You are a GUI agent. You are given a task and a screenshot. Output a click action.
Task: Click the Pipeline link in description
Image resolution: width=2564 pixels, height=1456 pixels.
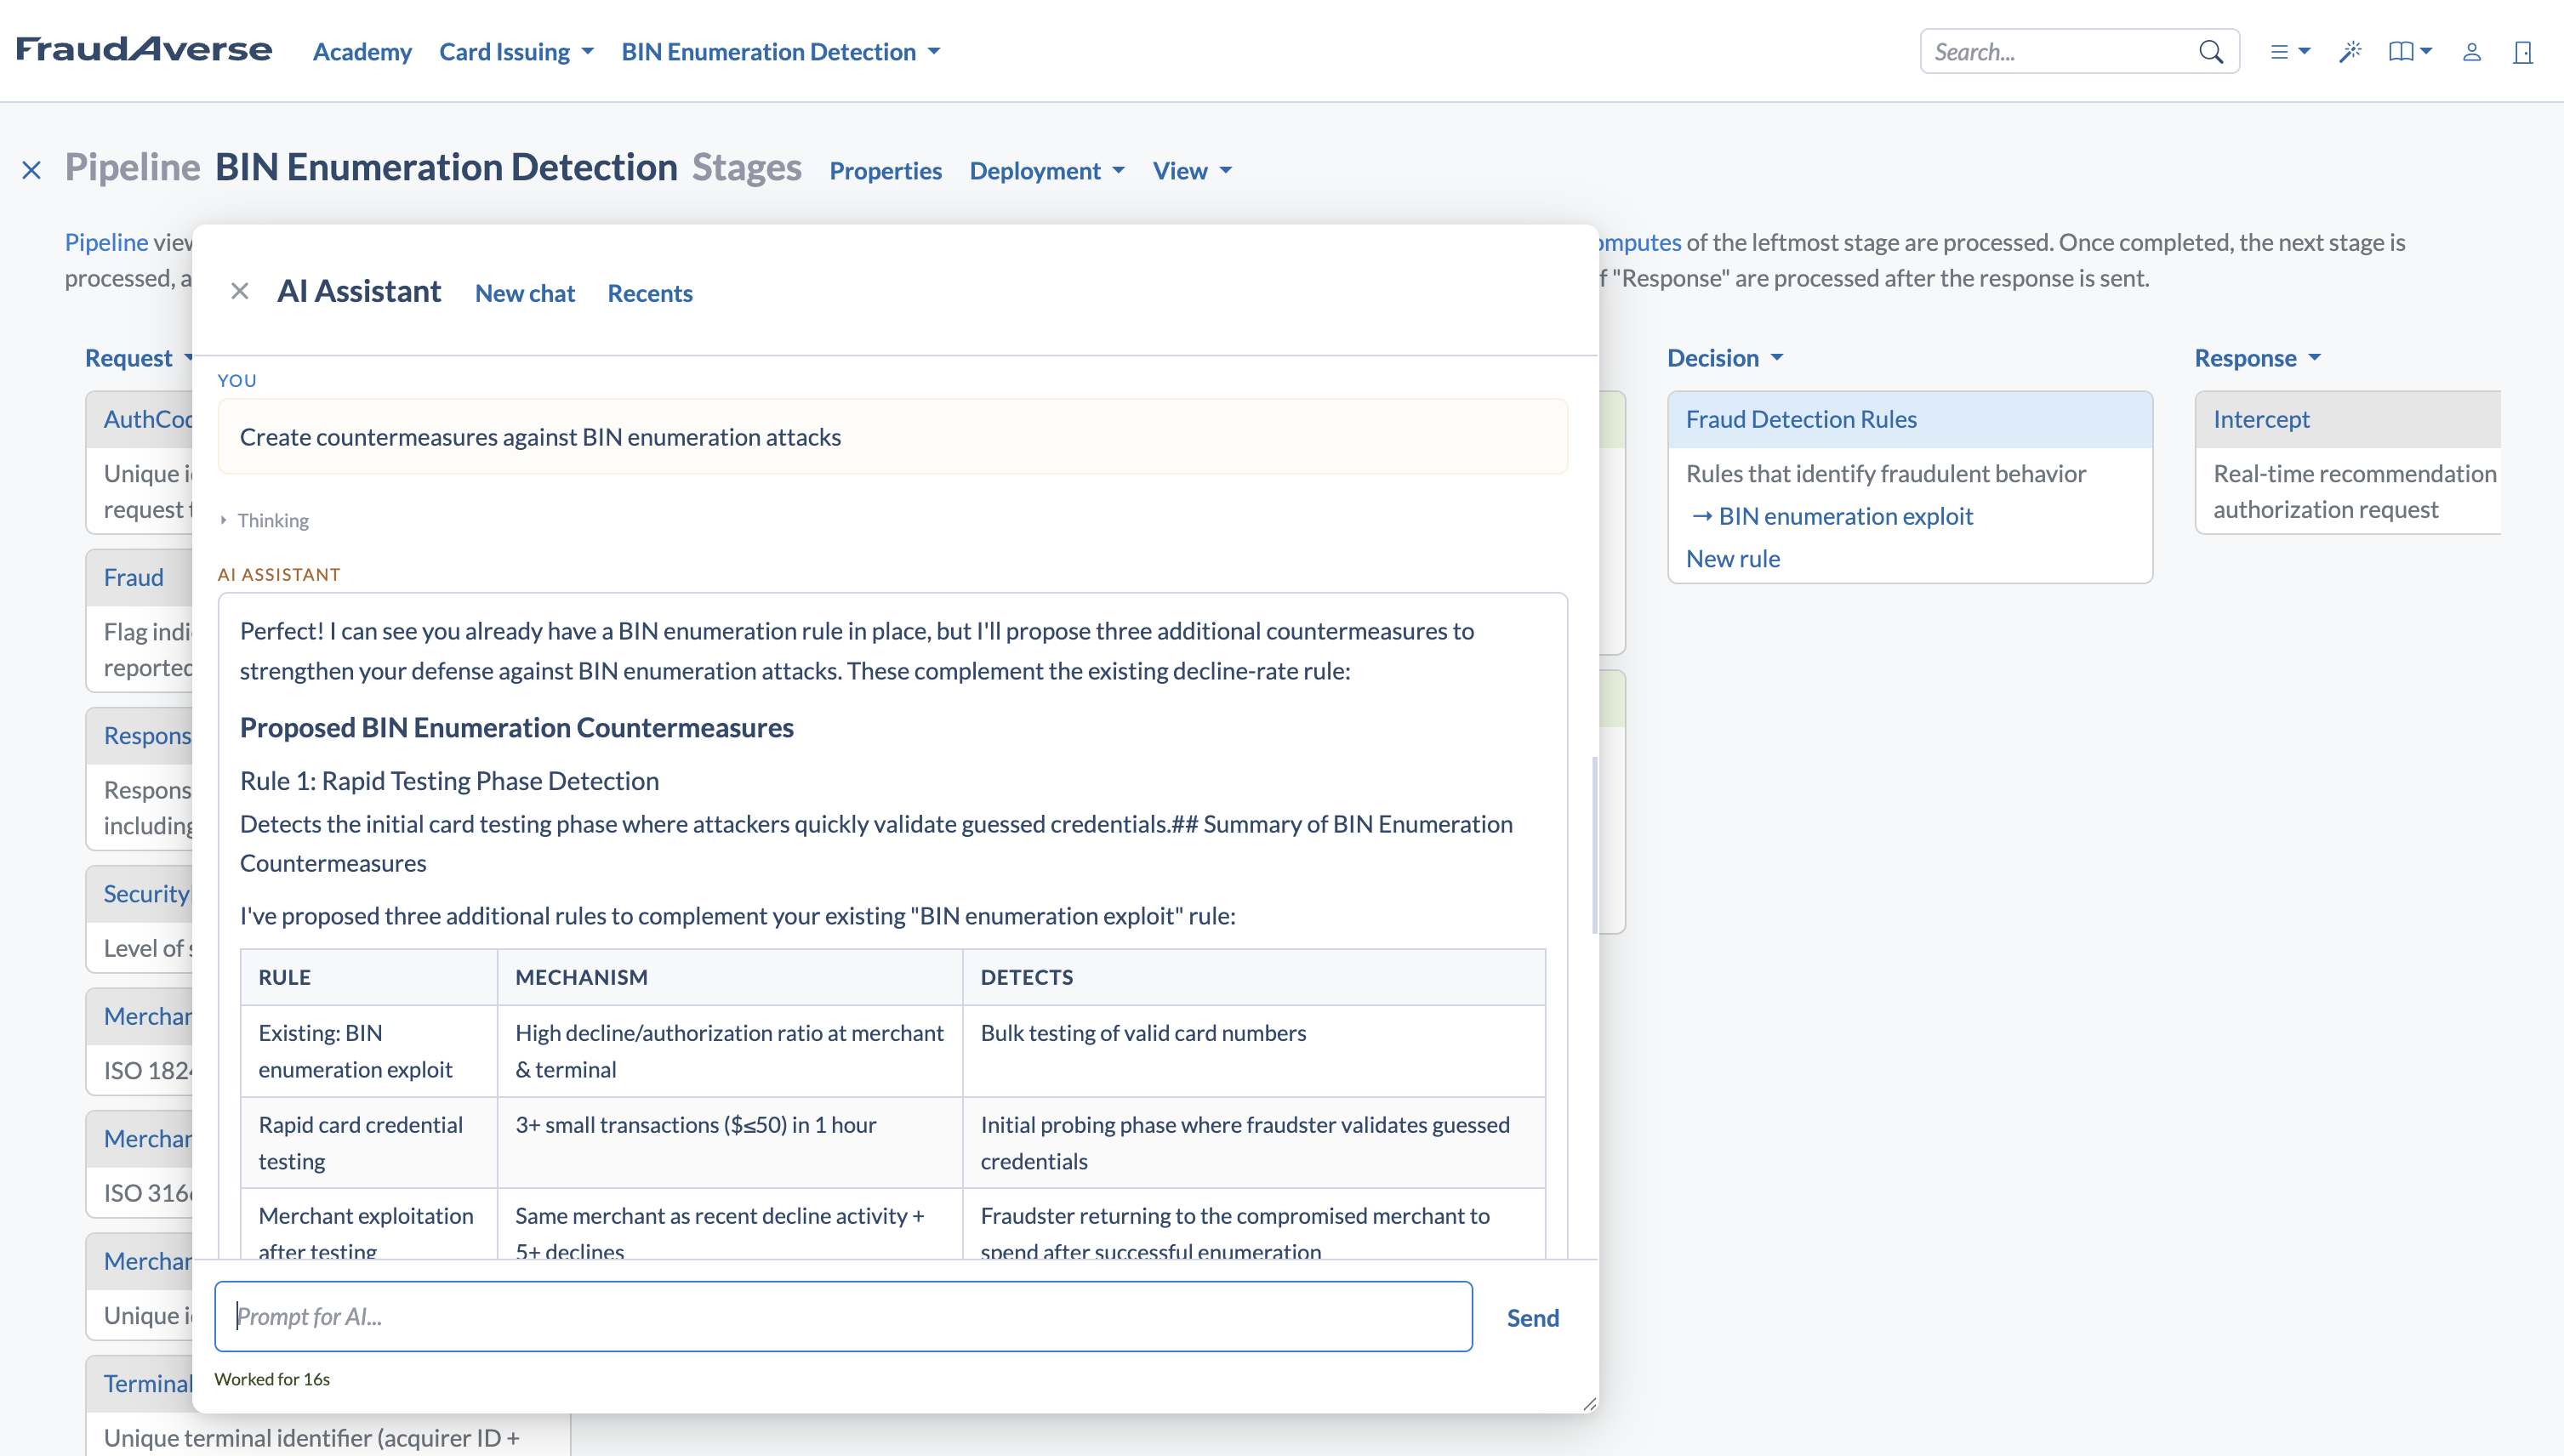106,242
